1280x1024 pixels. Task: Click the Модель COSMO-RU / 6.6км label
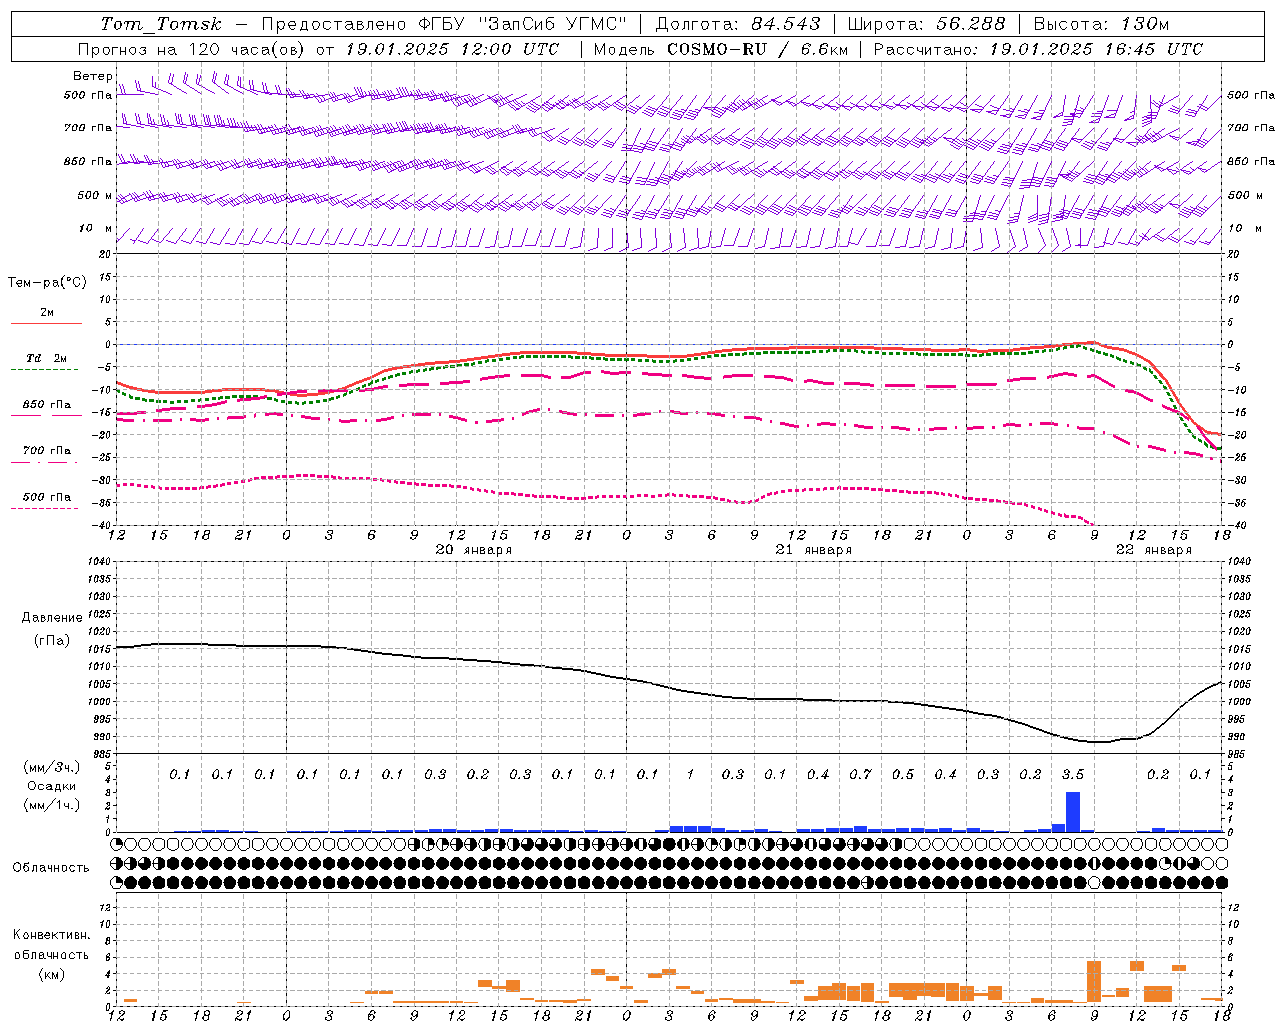tap(721, 49)
